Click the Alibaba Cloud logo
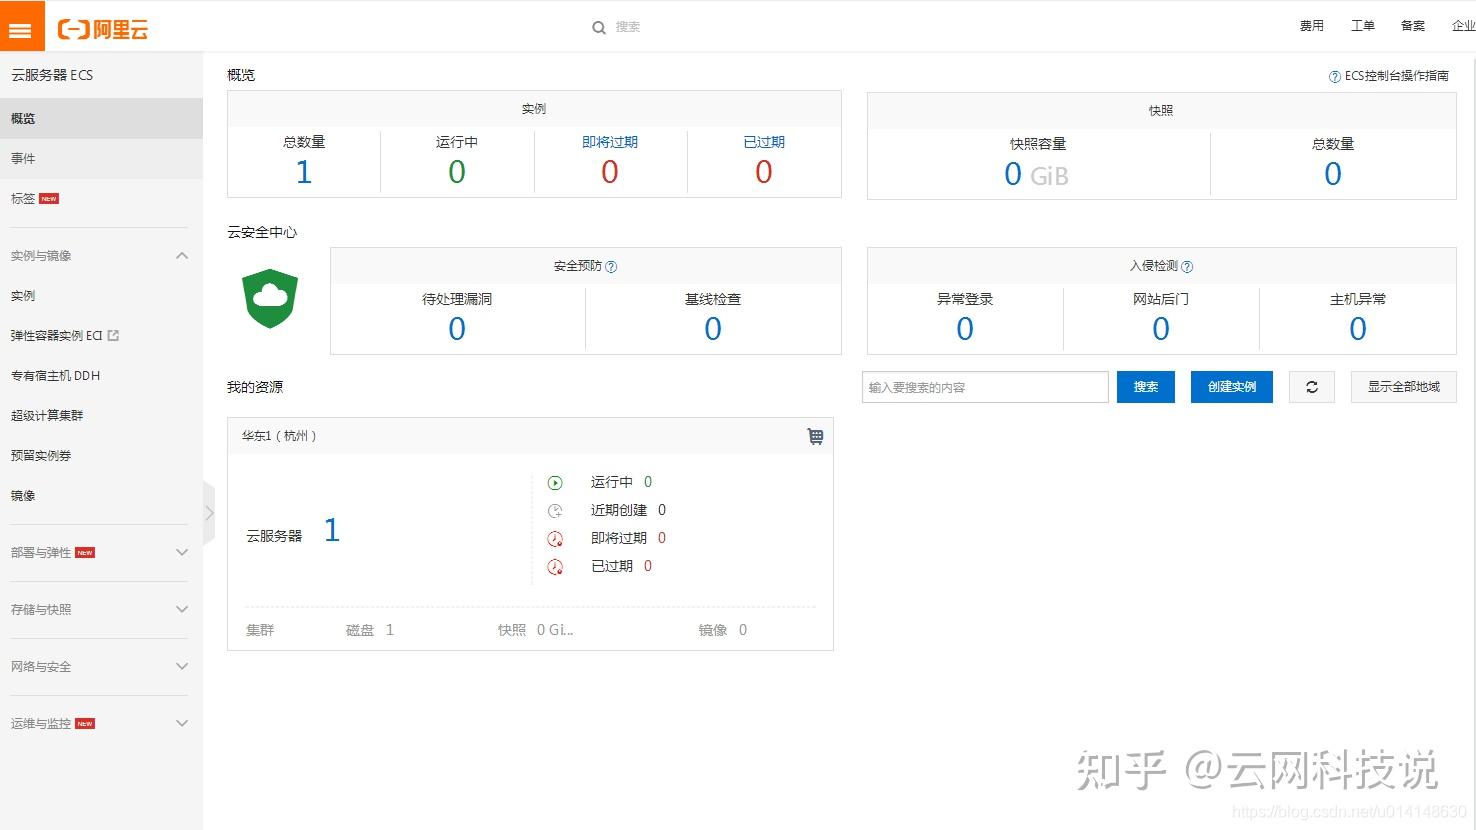This screenshot has width=1476, height=830. point(103,29)
